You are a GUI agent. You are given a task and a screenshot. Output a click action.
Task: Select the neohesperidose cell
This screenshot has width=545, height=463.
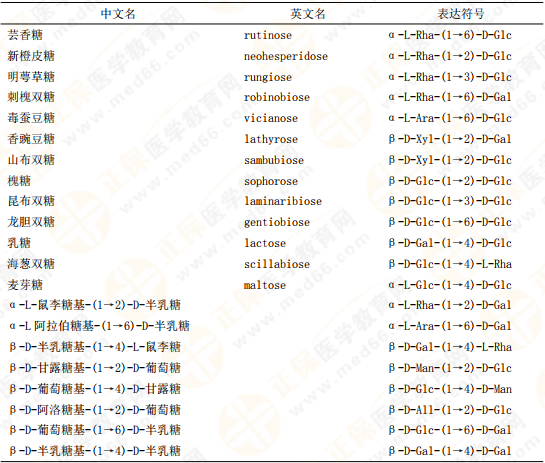(286, 56)
